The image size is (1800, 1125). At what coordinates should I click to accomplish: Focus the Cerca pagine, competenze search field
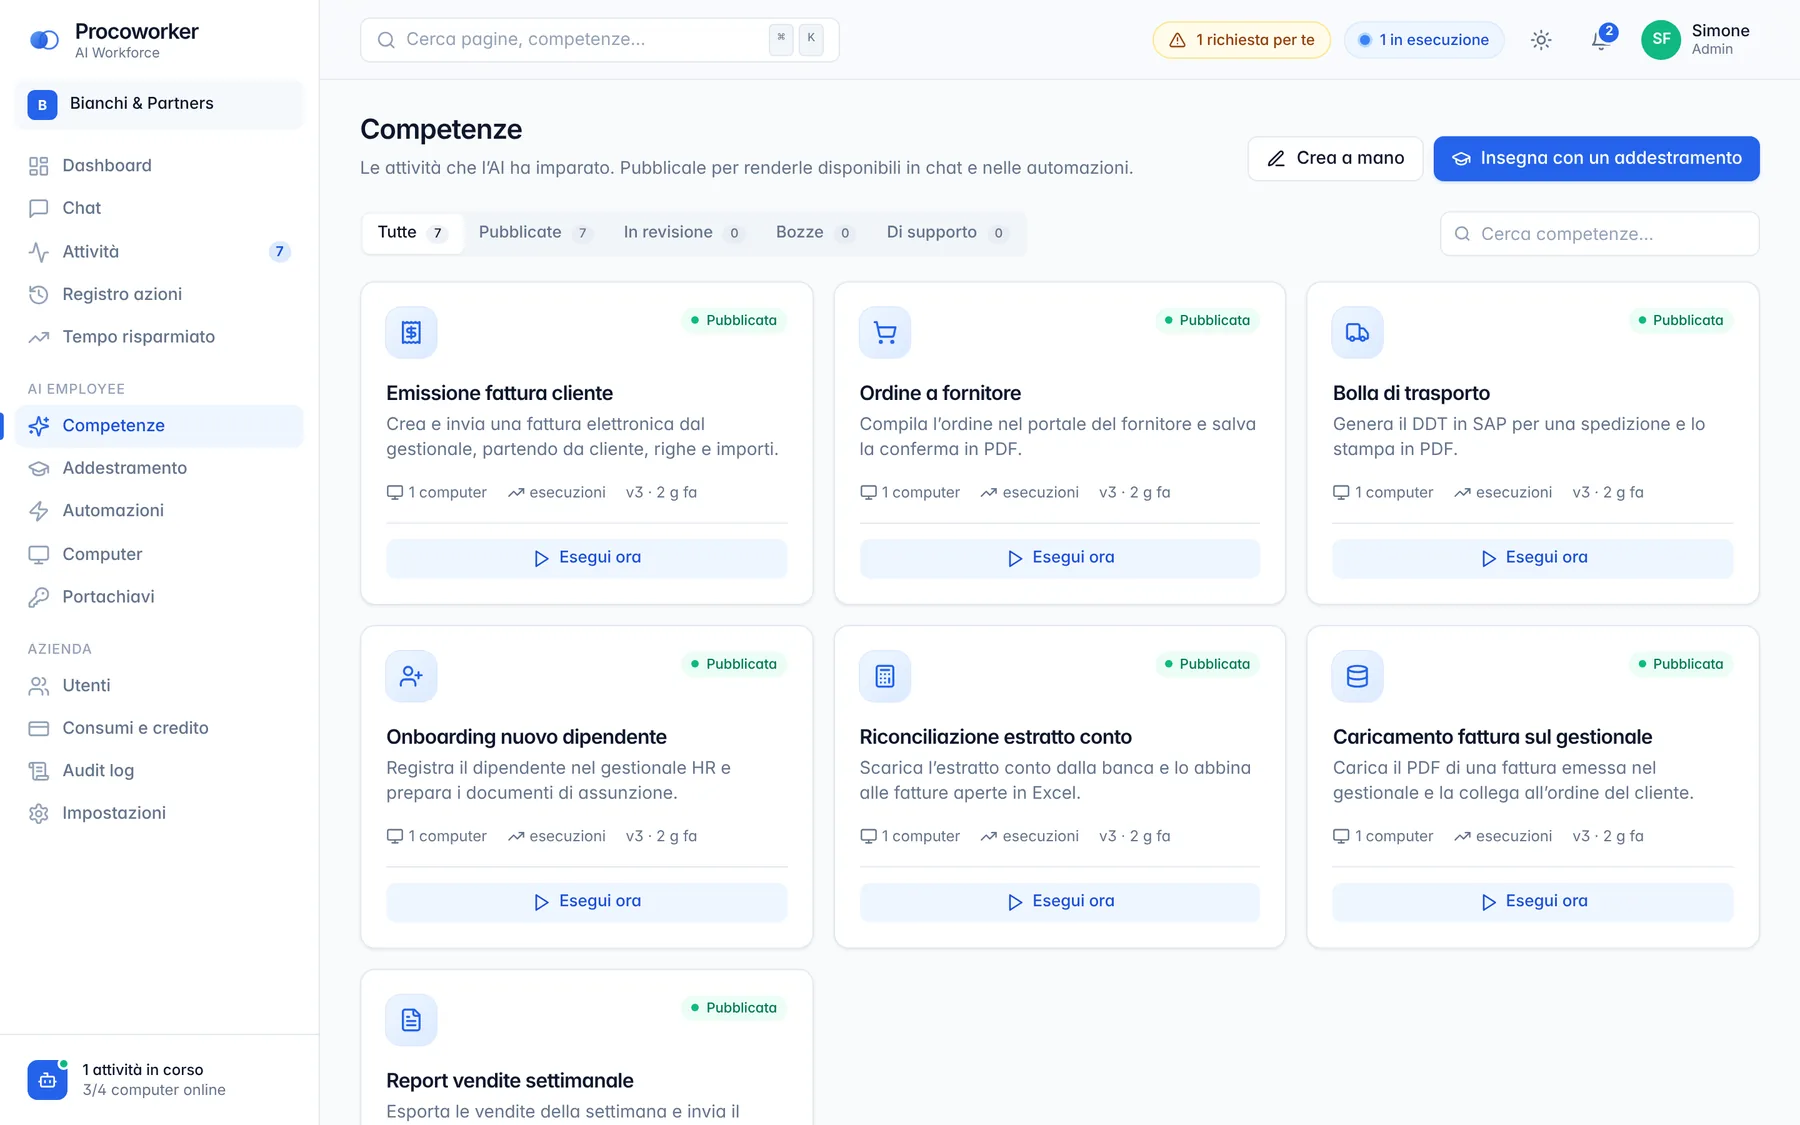click(600, 40)
